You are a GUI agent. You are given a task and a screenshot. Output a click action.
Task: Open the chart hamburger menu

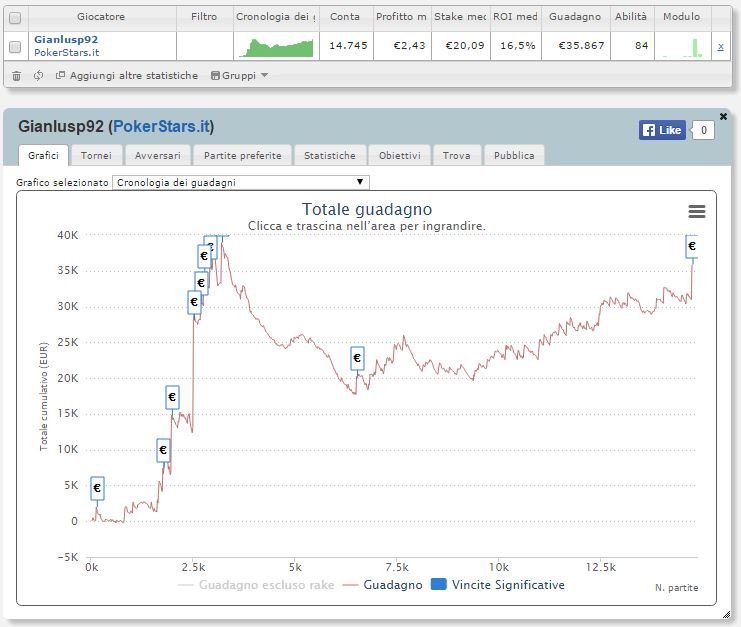(x=697, y=211)
